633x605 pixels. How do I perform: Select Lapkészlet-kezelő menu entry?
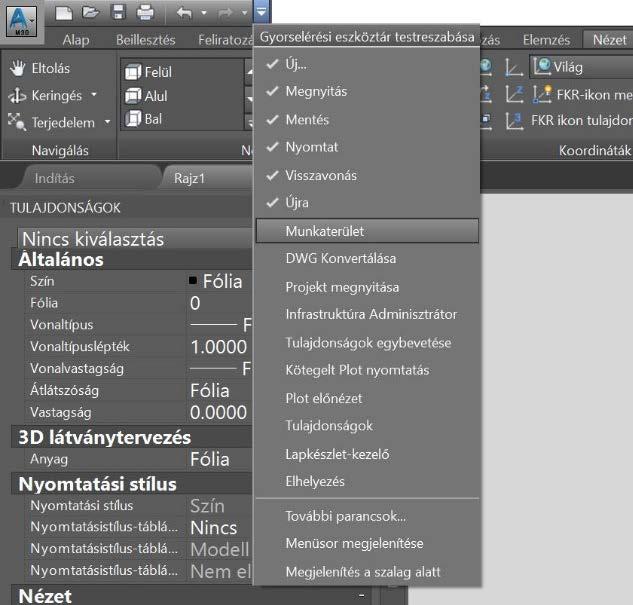(x=367, y=454)
